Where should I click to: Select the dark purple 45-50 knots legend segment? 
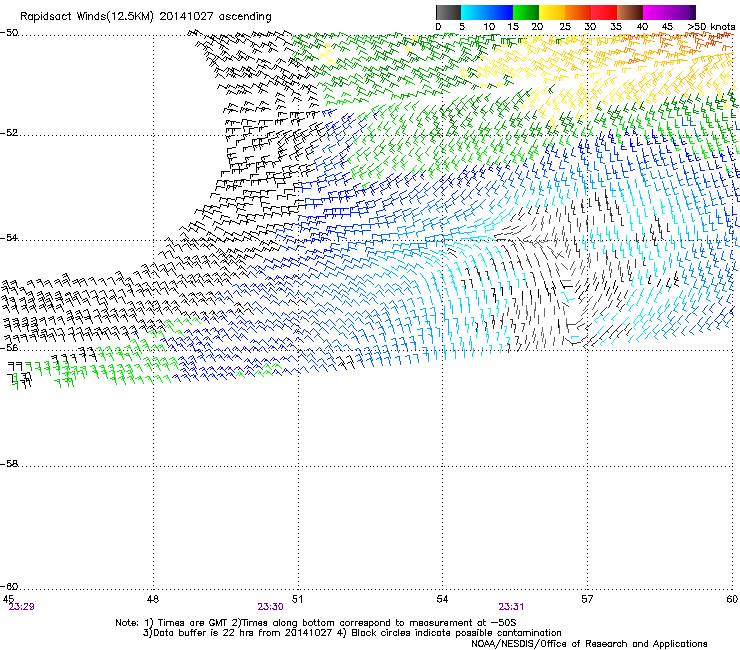682,12
